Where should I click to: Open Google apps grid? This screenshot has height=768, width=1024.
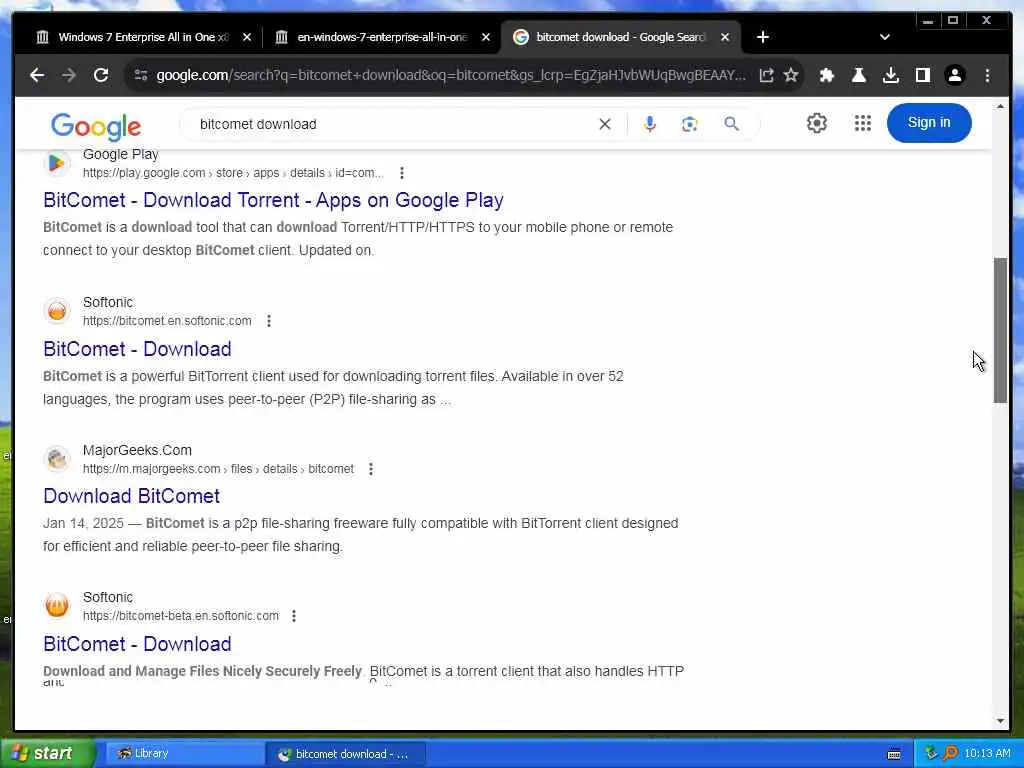863,123
